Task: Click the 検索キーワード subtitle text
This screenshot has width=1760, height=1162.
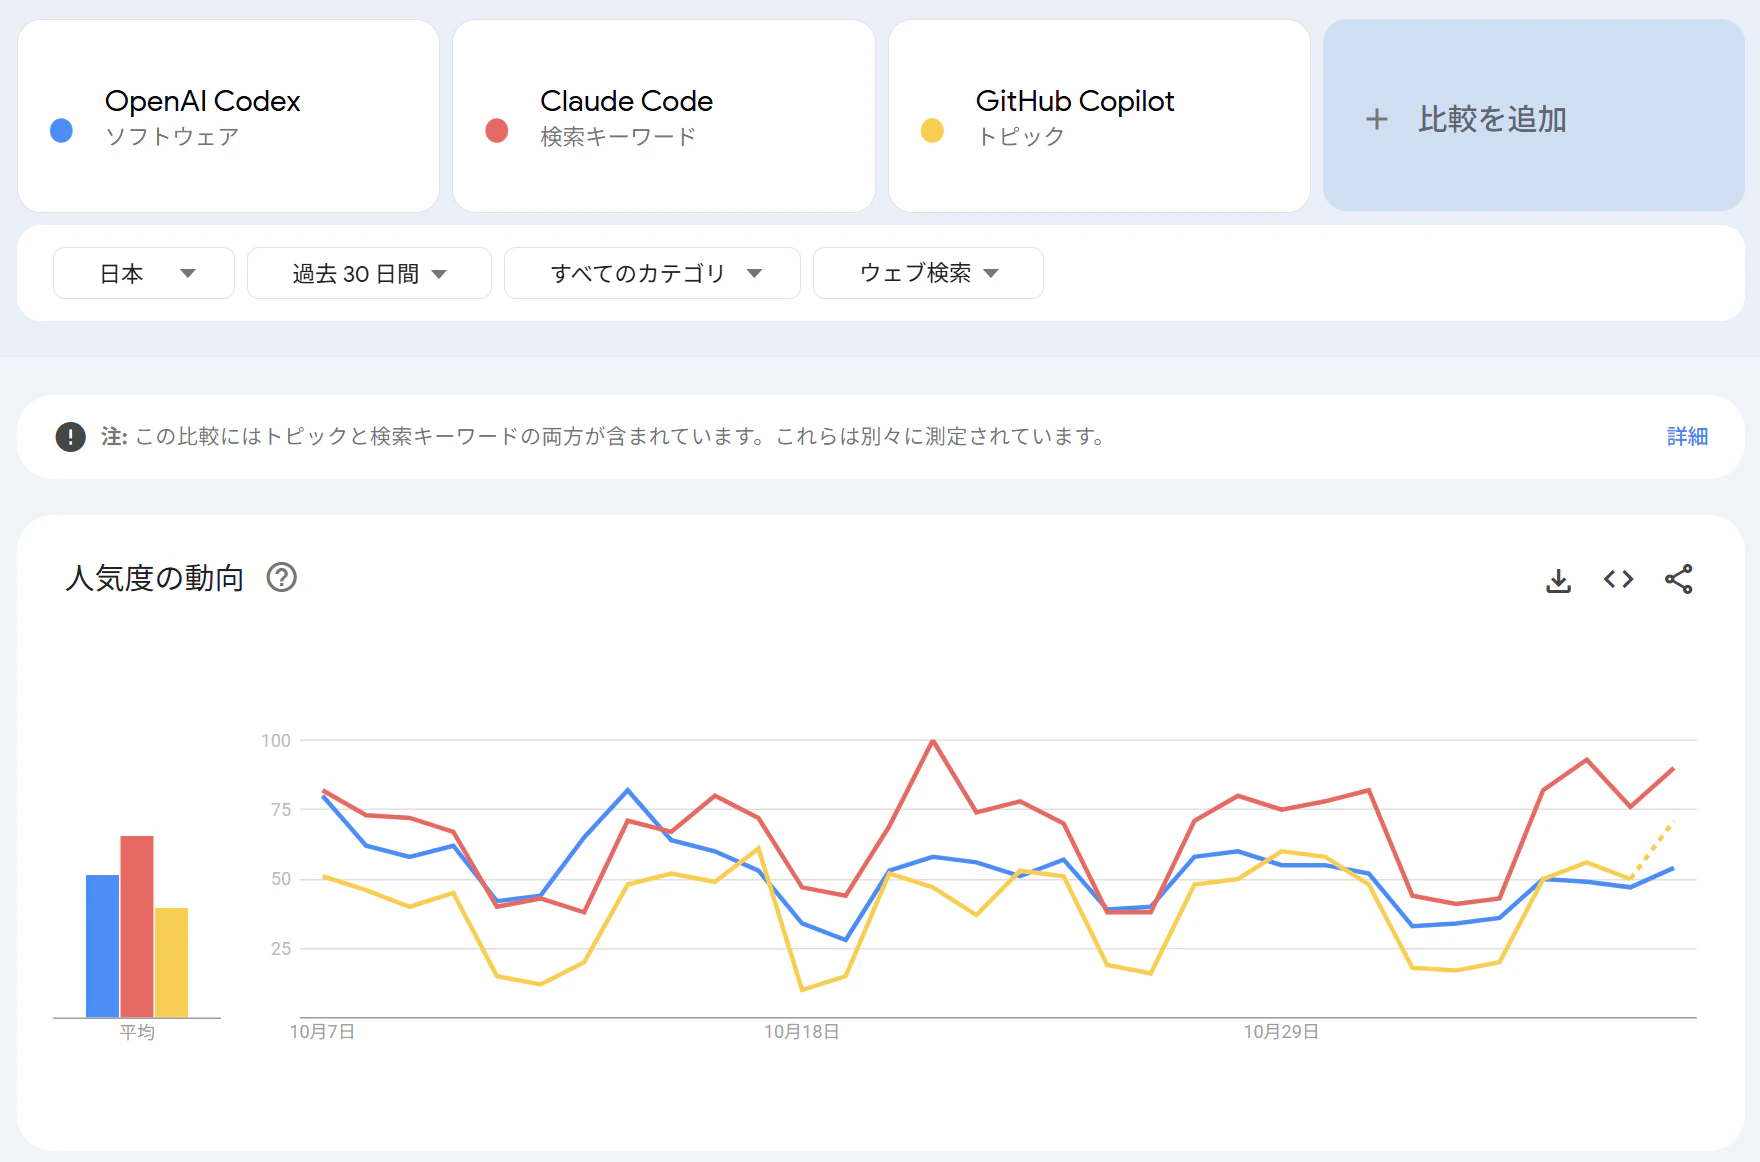Action: pos(618,137)
